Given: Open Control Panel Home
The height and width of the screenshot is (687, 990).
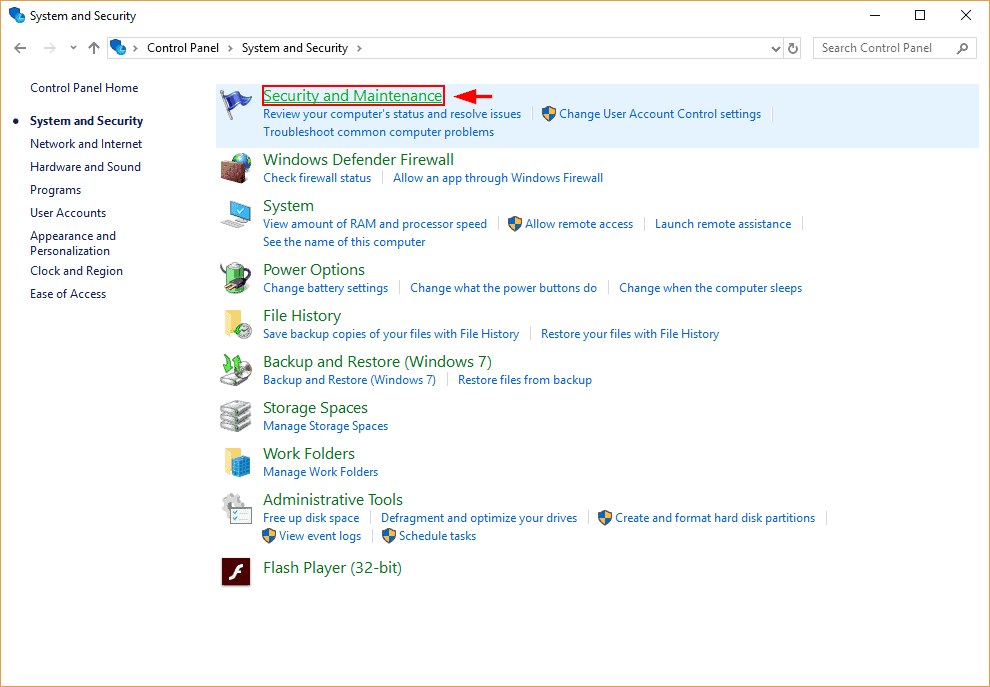Looking at the screenshot, I should 84,88.
